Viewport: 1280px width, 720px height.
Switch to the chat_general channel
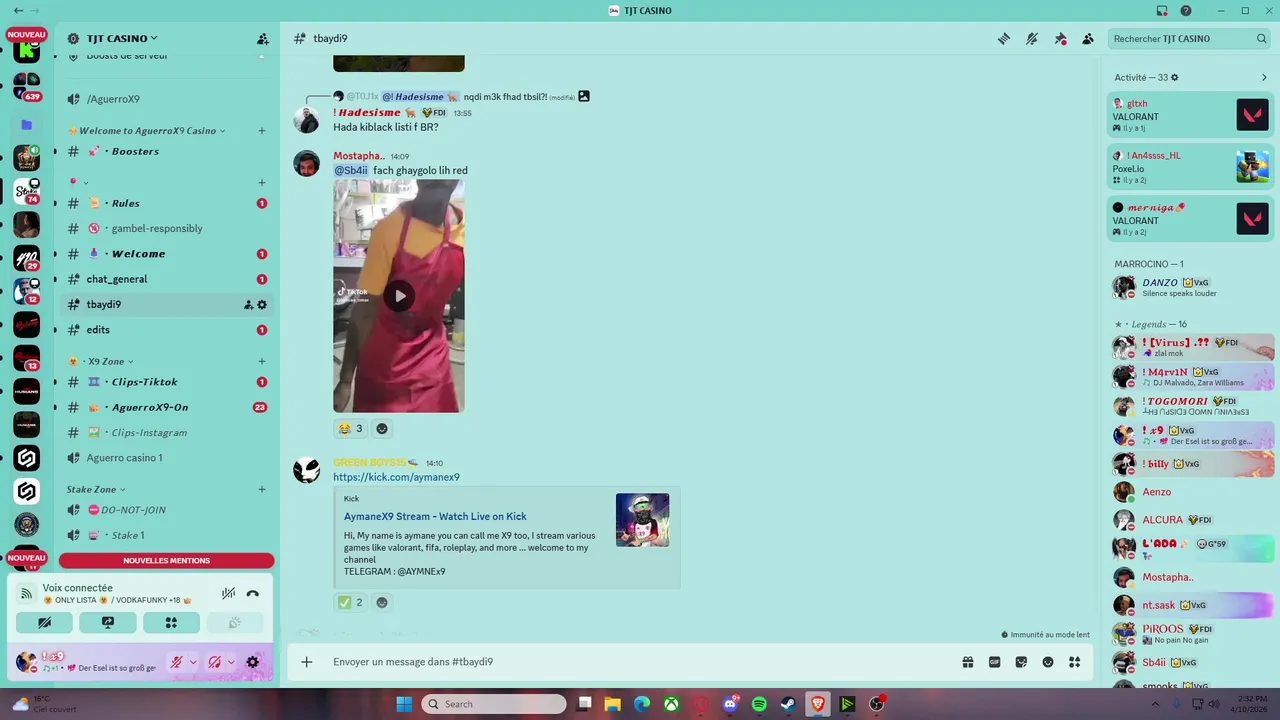click(x=166, y=279)
